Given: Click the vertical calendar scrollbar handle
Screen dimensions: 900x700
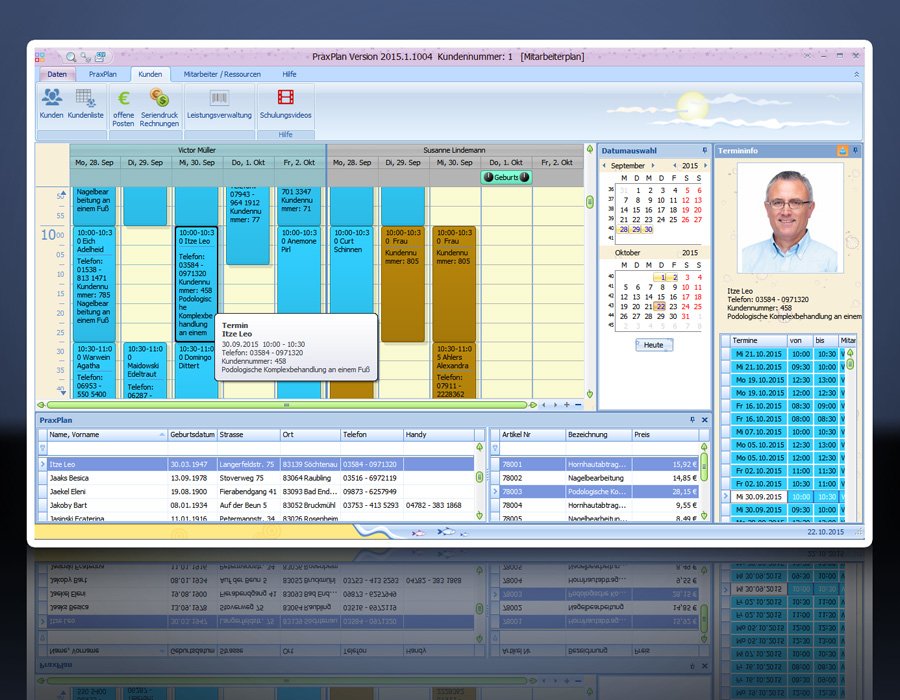Looking at the screenshot, I should (589, 202).
